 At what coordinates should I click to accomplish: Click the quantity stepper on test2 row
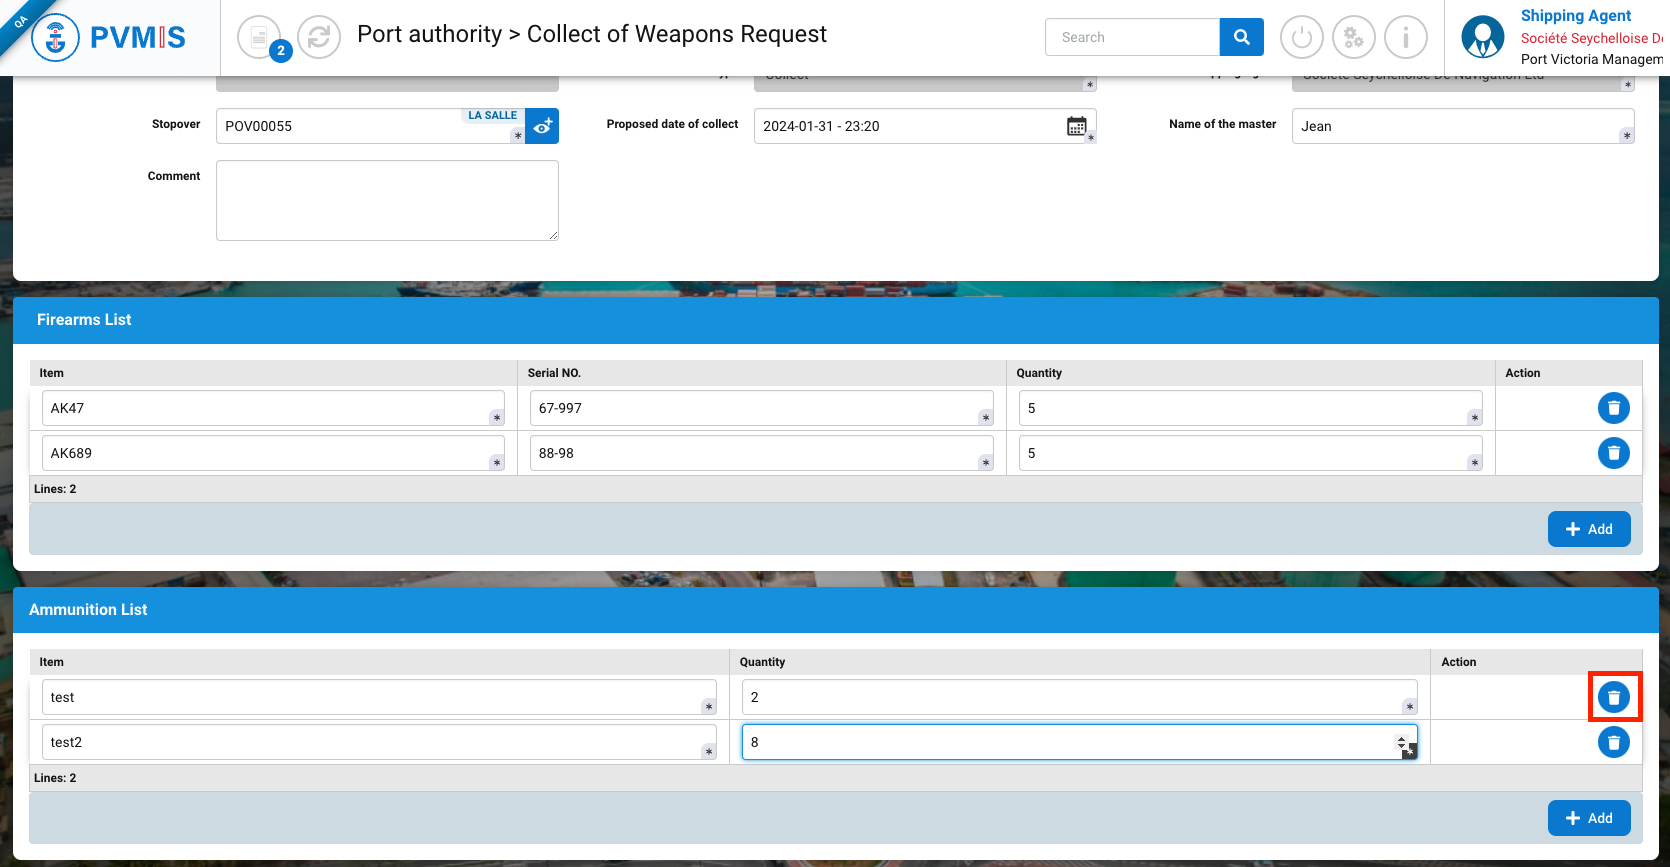pos(1401,742)
